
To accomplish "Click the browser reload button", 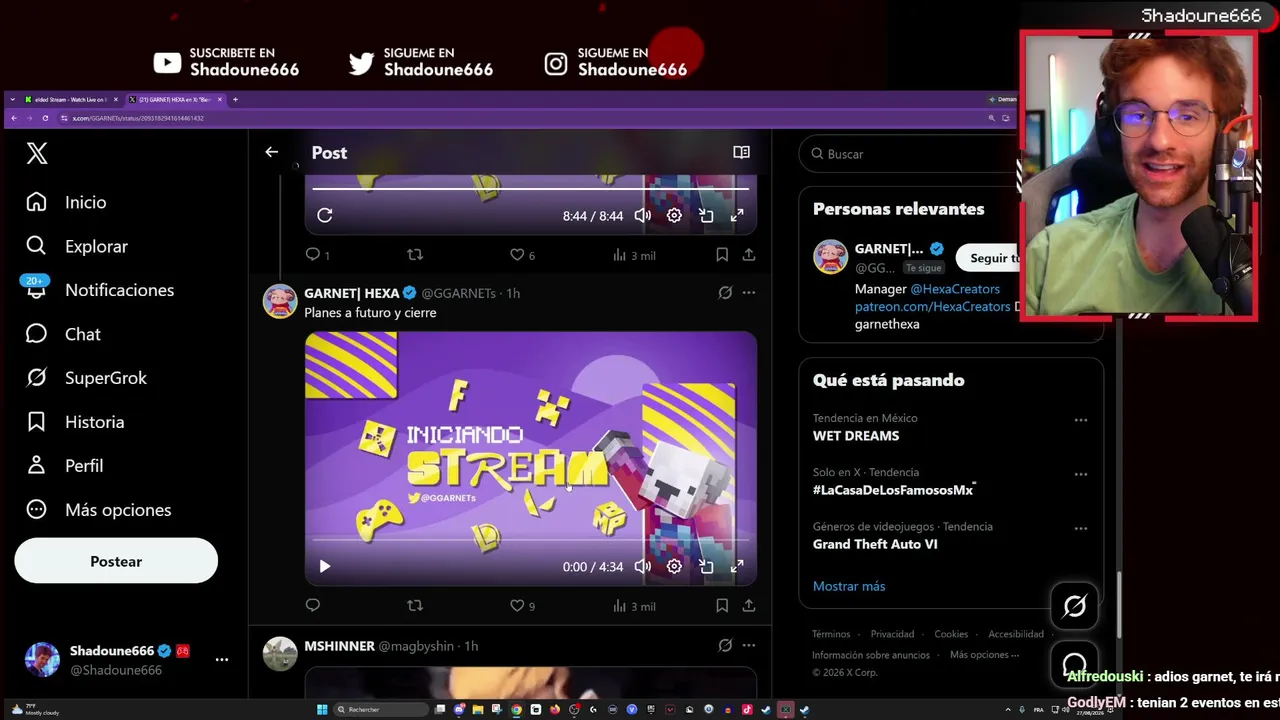I will (45, 118).
